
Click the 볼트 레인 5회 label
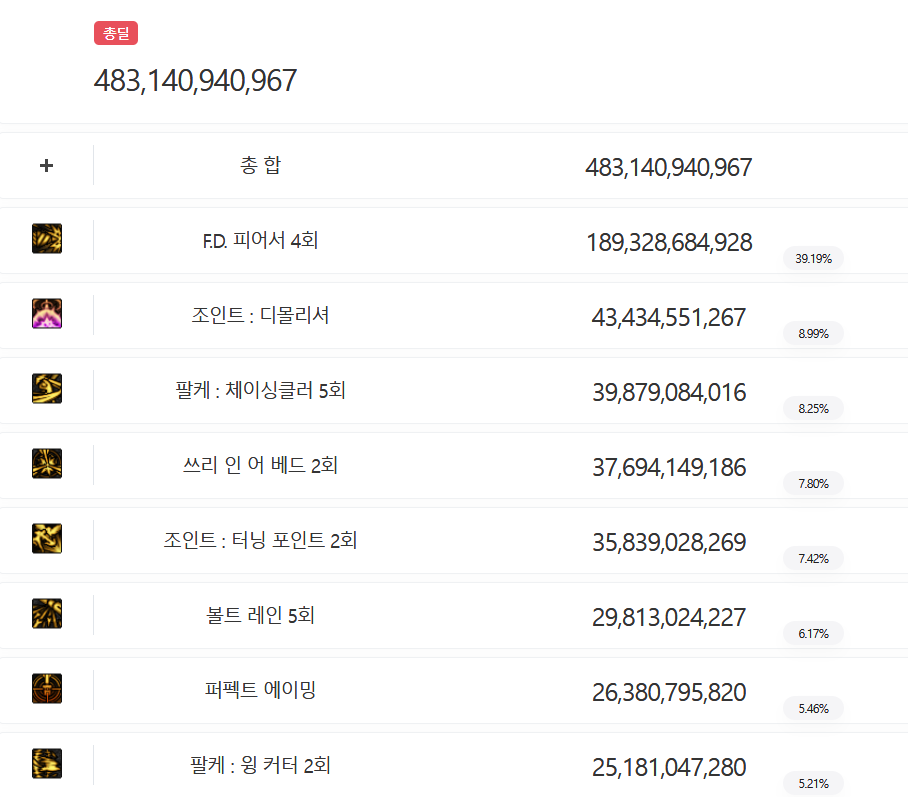pos(260,615)
